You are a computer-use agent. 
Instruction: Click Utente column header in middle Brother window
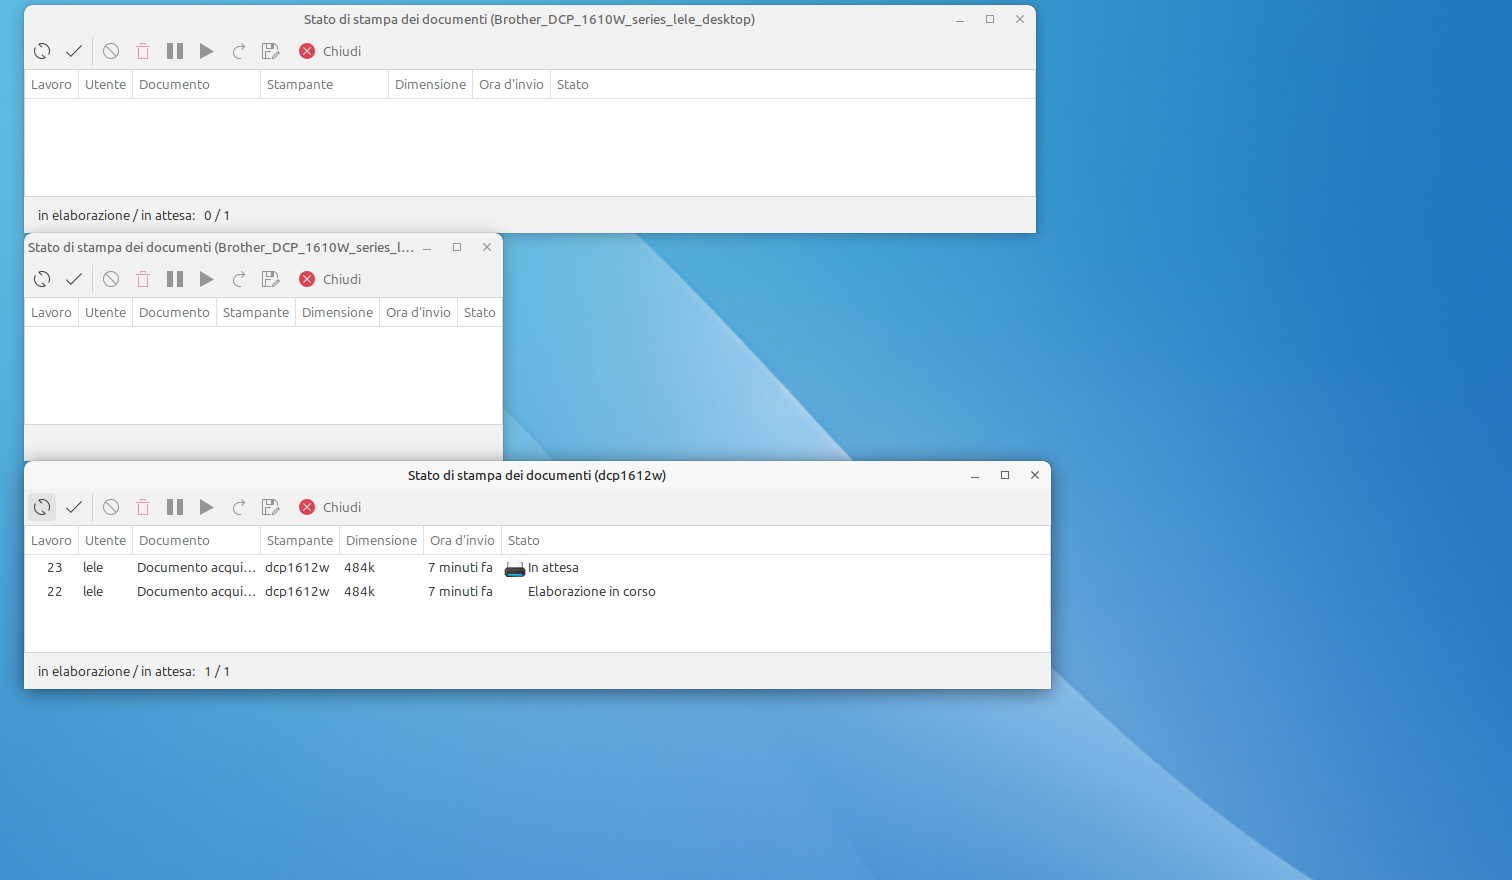coord(105,312)
